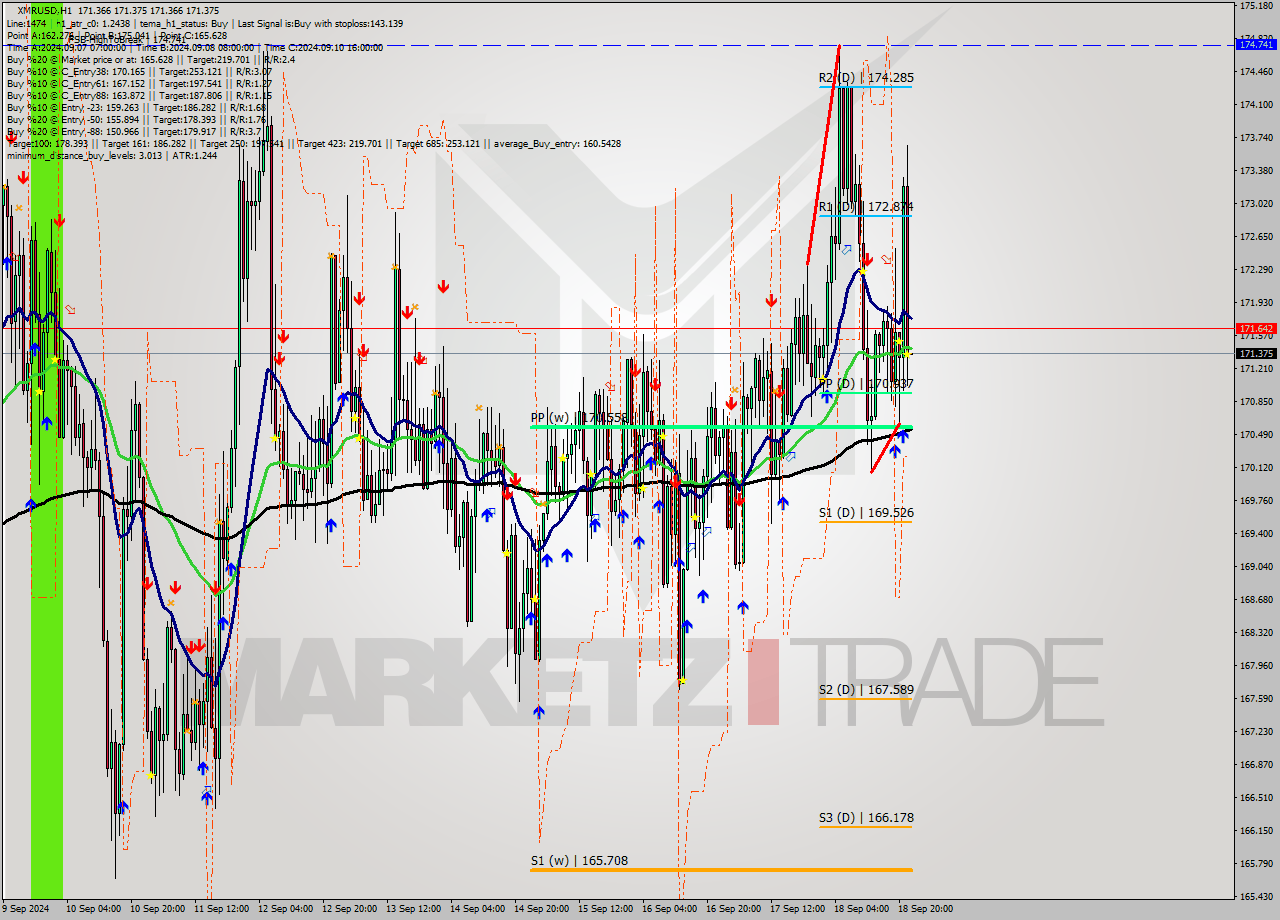Click 'Time C:2024.09.10 16:00:00' text
This screenshot has width=1280, height=920.
pos(325,47)
